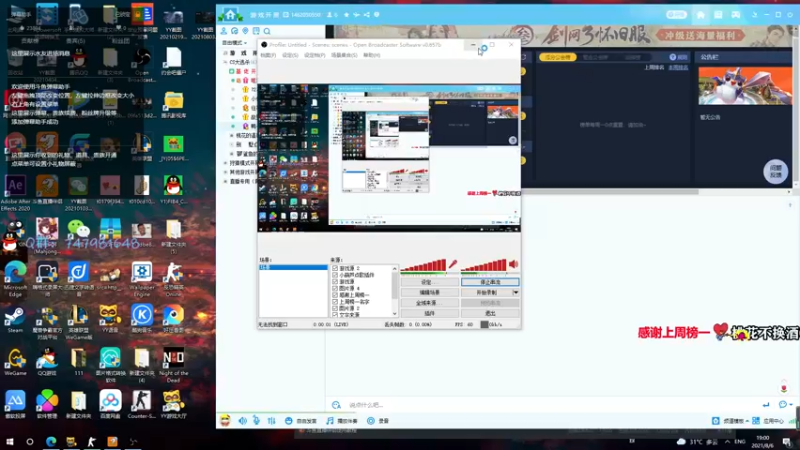Select the yellow highlighted tab in channel panel
Screen dimensions: 800x450
558,57
